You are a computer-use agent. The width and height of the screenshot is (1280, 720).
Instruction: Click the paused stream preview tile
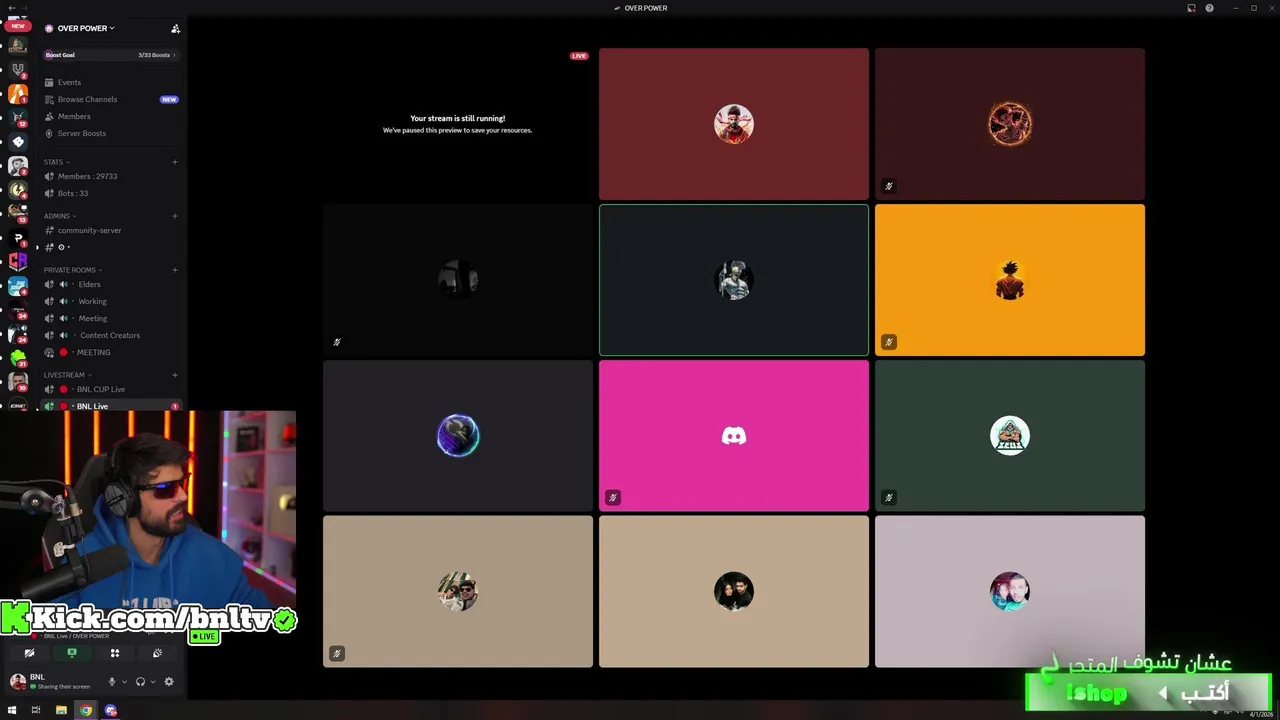[458, 124]
